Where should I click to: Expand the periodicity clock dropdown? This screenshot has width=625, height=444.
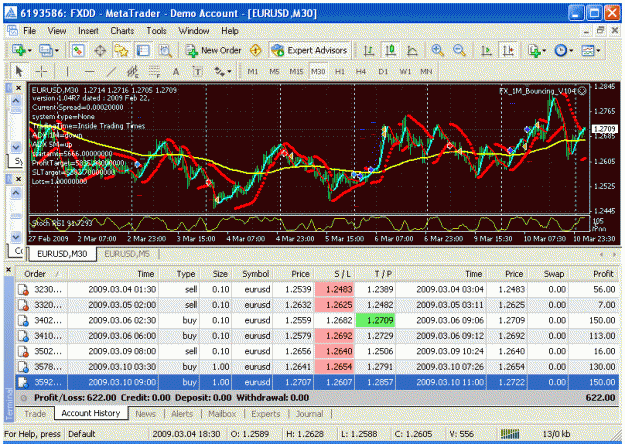coord(571,51)
